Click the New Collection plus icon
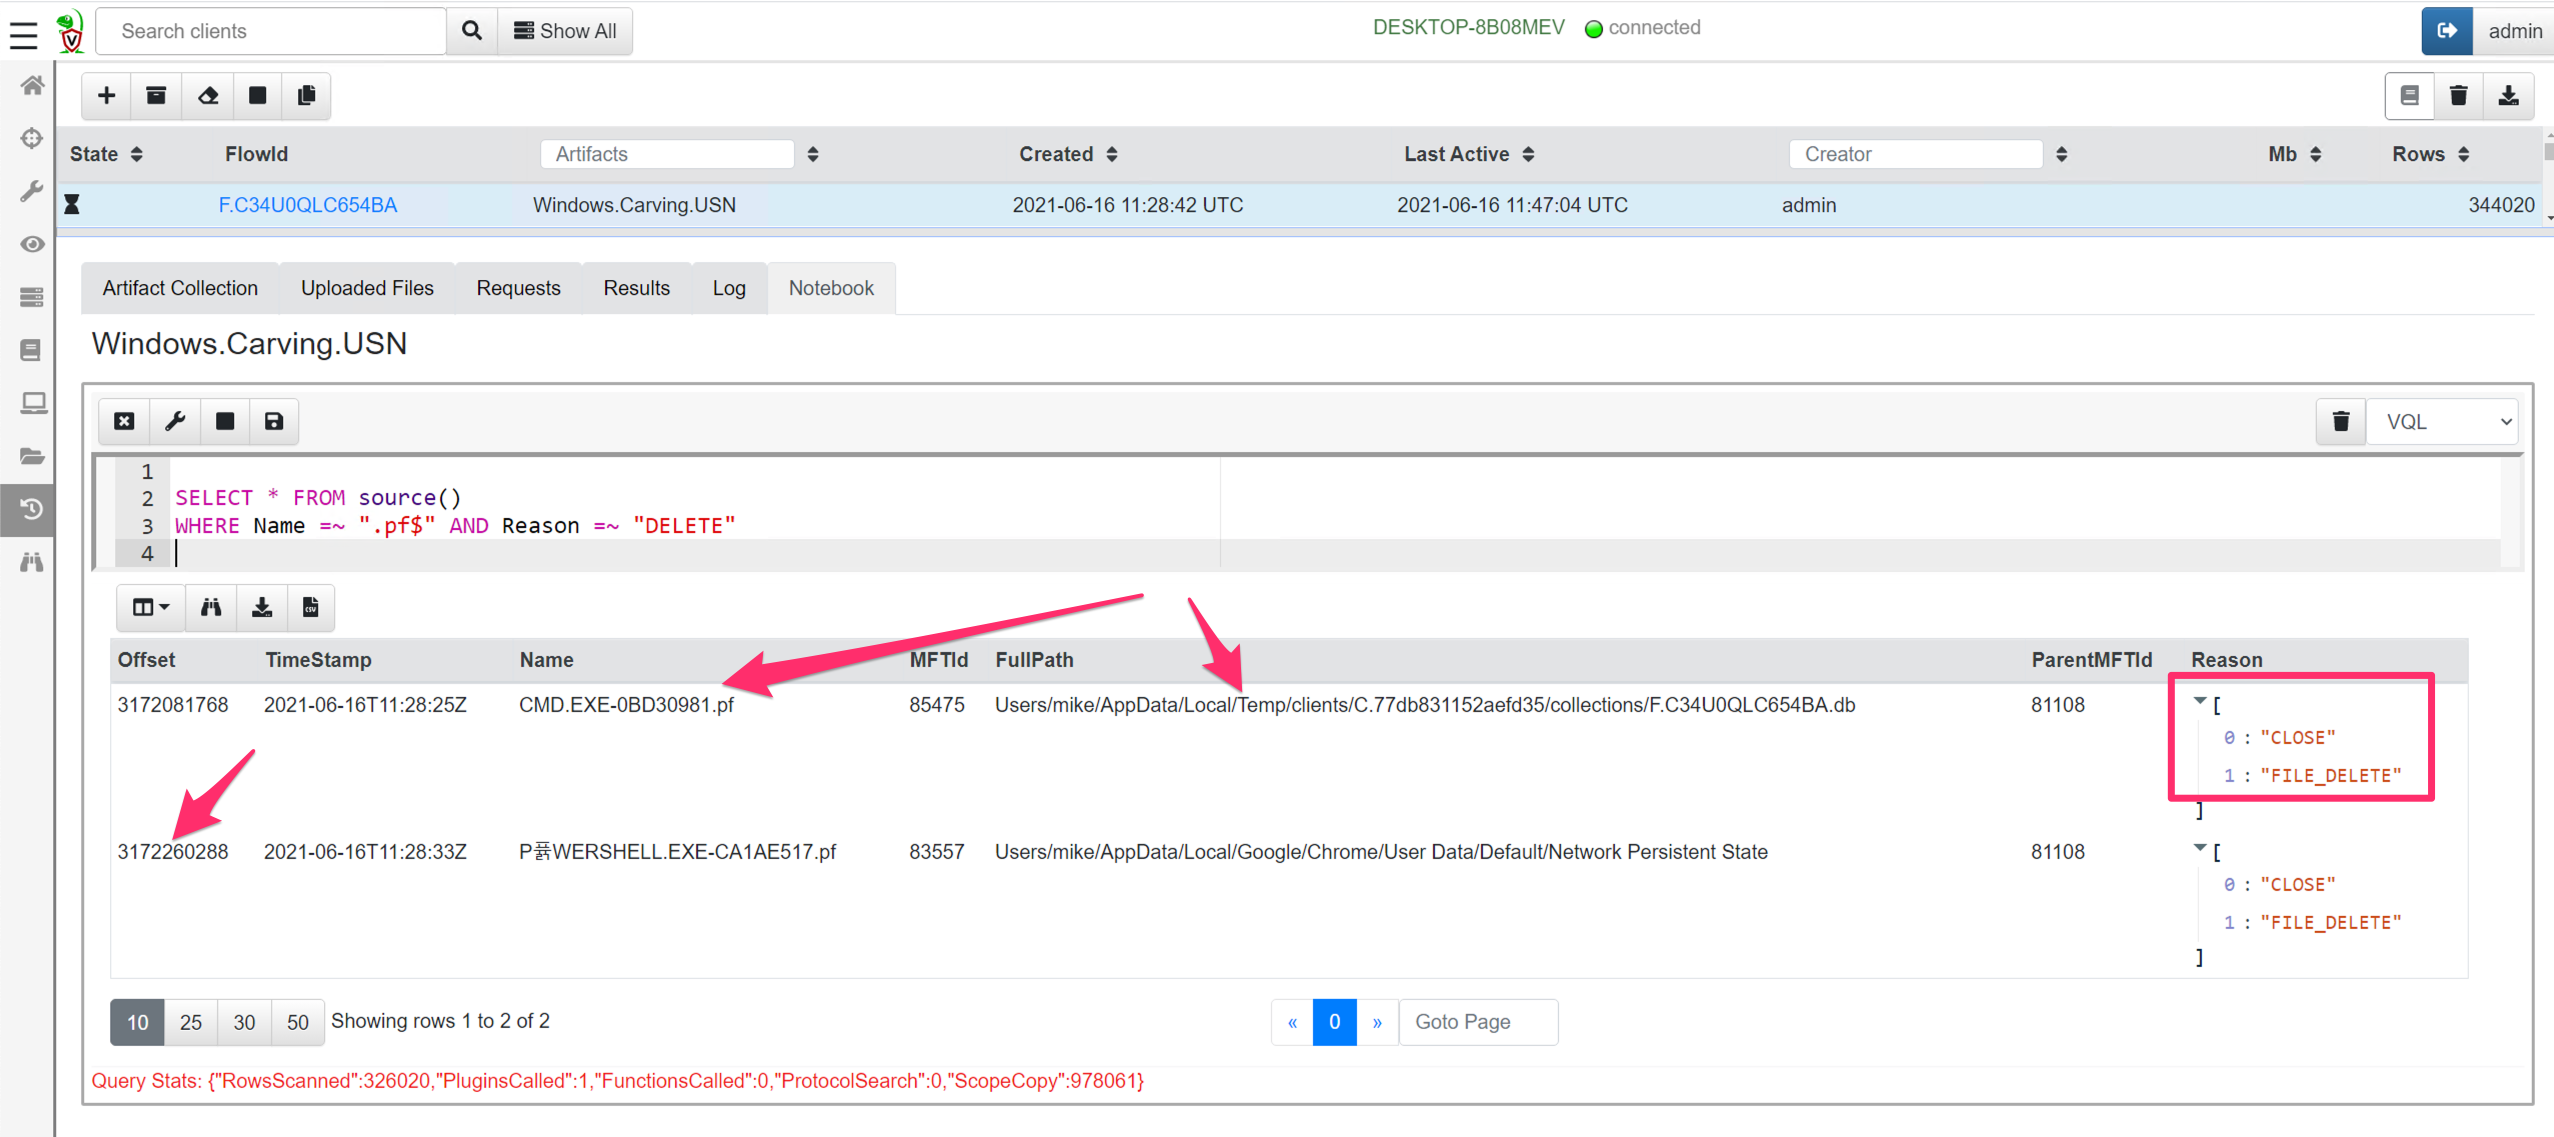Screen dimensions: 2554x1137 (107, 95)
